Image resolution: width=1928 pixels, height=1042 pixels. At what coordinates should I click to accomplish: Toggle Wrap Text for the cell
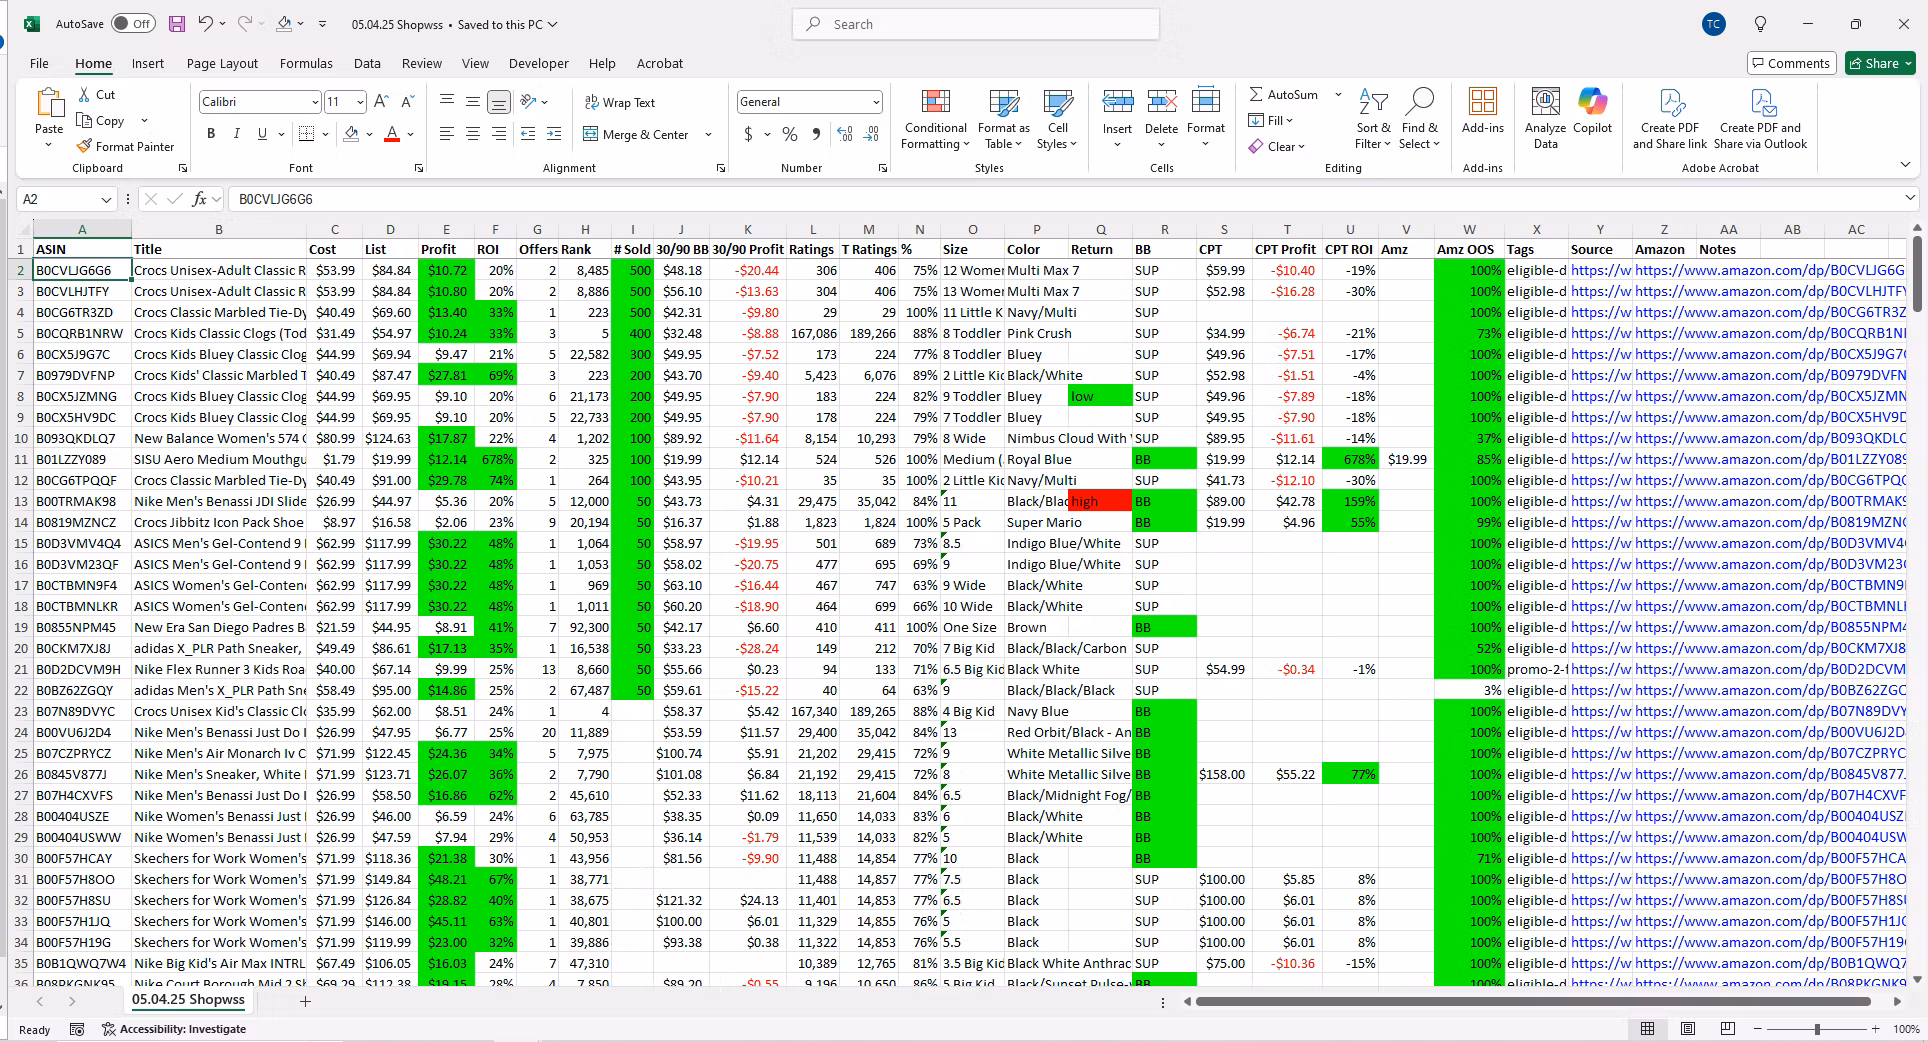[620, 102]
